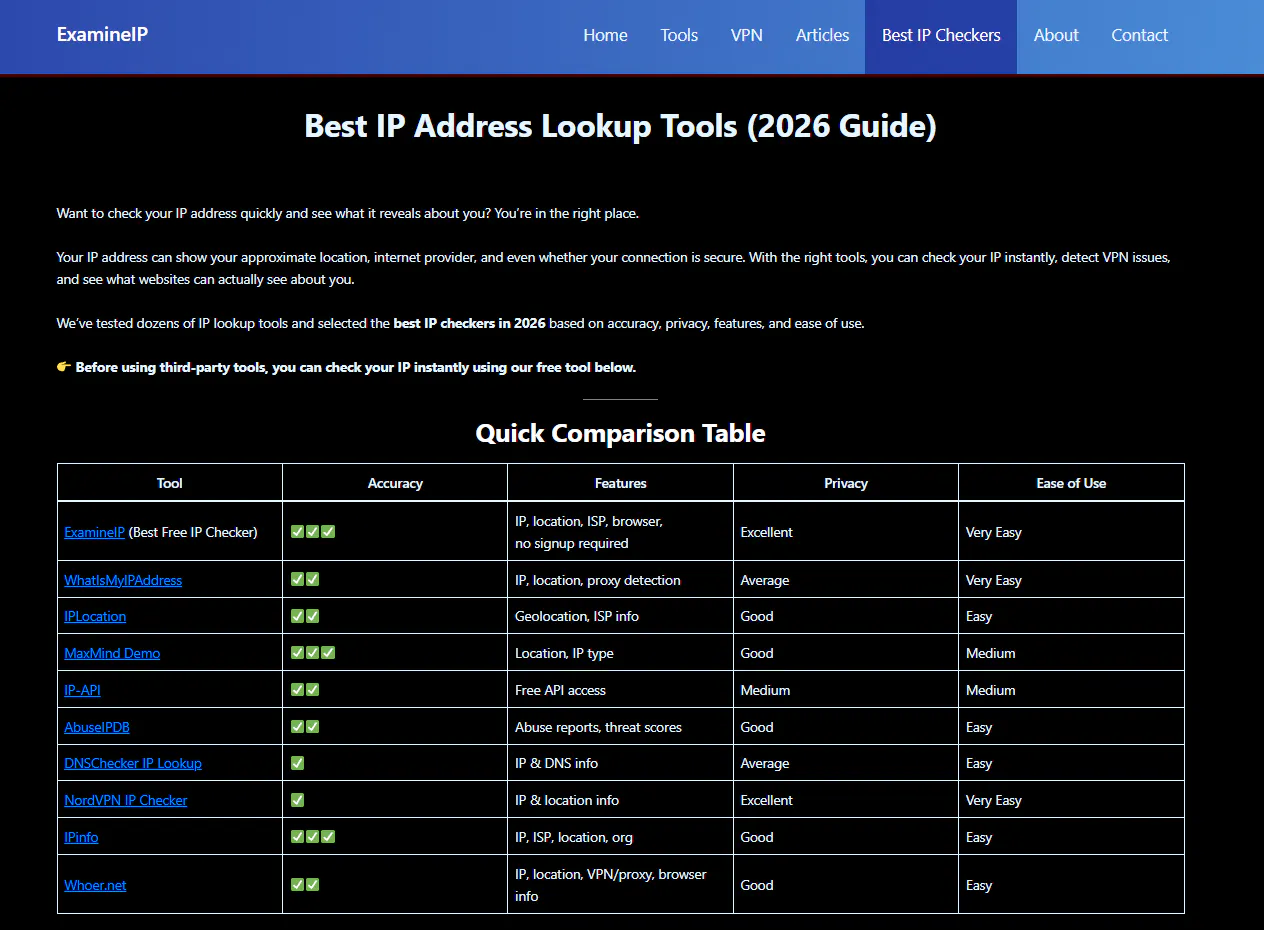Image resolution: width=1264 pixels, height=930 pixels.
Task: Open the IPLocation link
Action: (95, 616)
